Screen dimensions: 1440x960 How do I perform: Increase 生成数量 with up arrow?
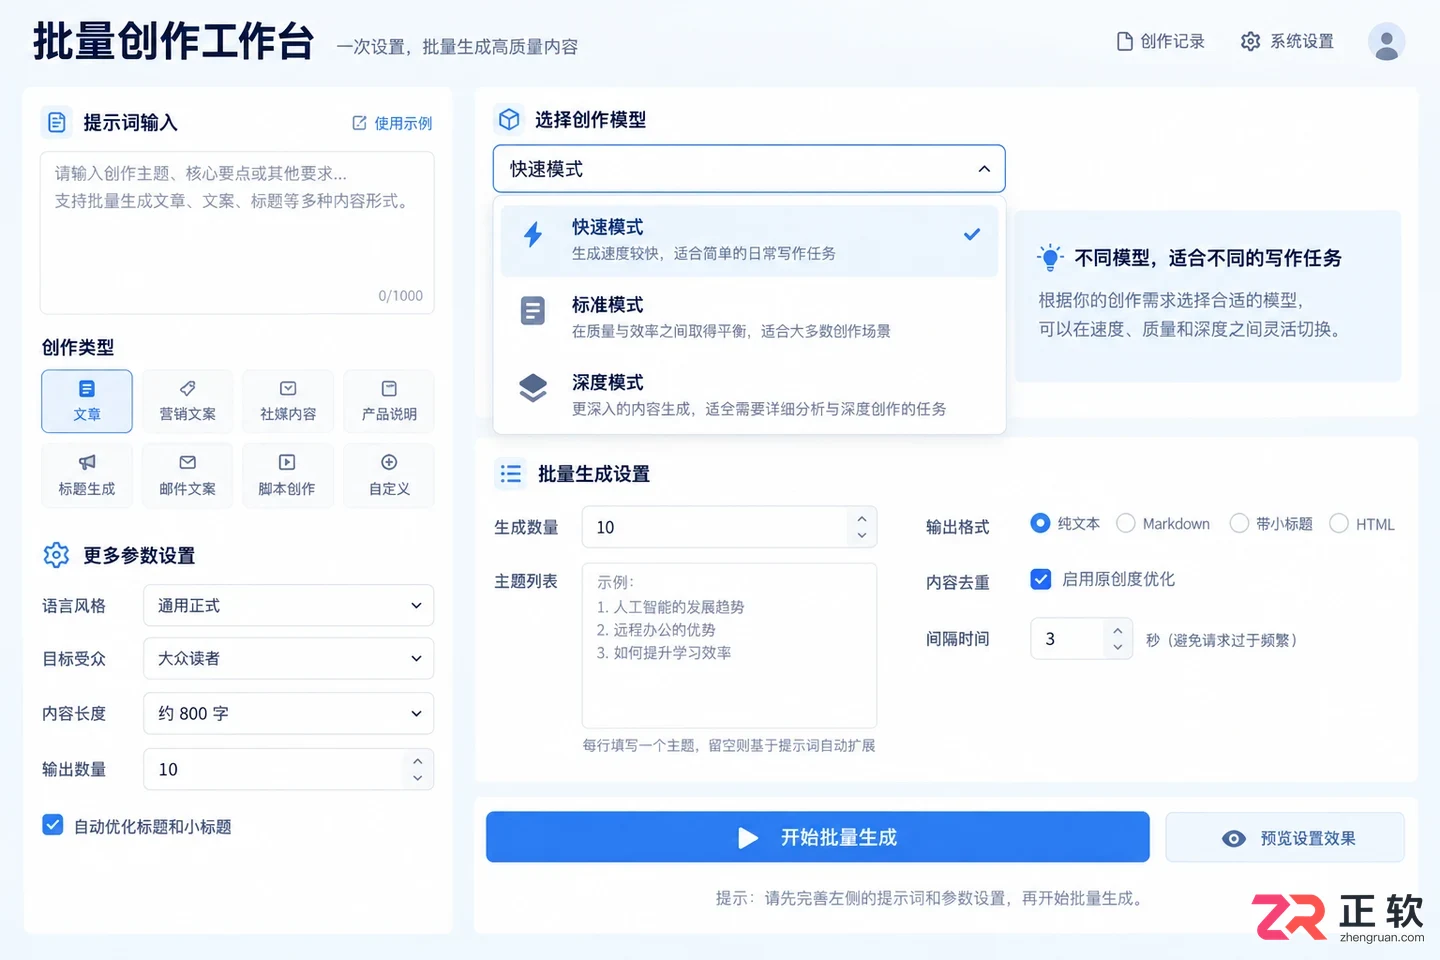[862, 518]
